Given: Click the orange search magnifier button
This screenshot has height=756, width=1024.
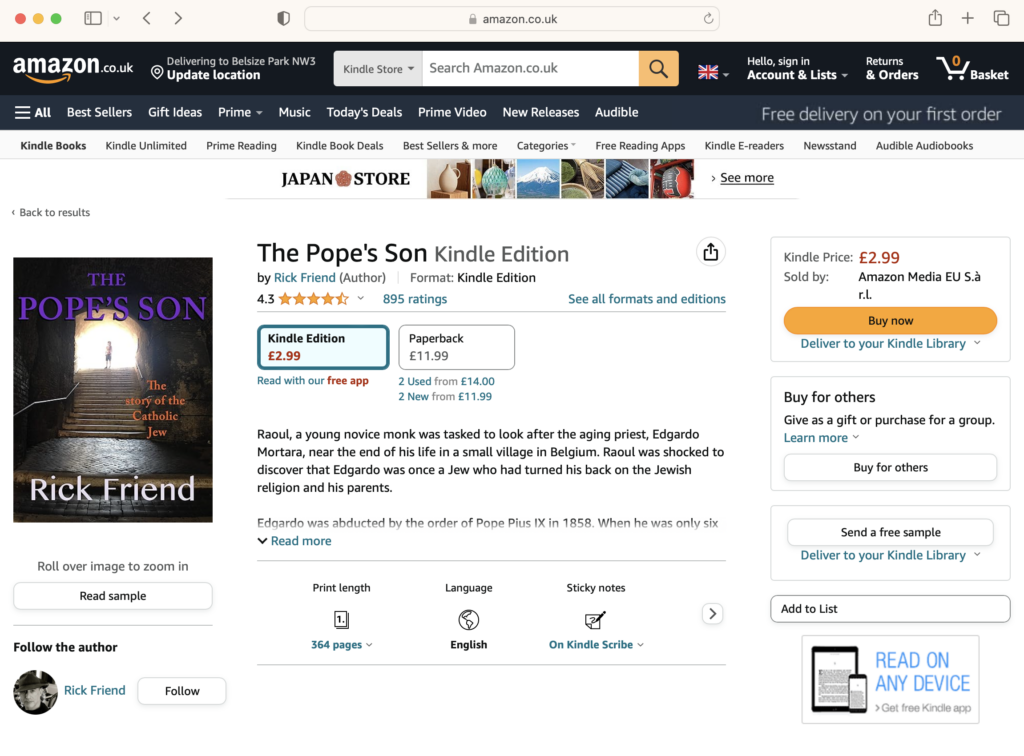Looking at the screenshot, I should [658, 69].
